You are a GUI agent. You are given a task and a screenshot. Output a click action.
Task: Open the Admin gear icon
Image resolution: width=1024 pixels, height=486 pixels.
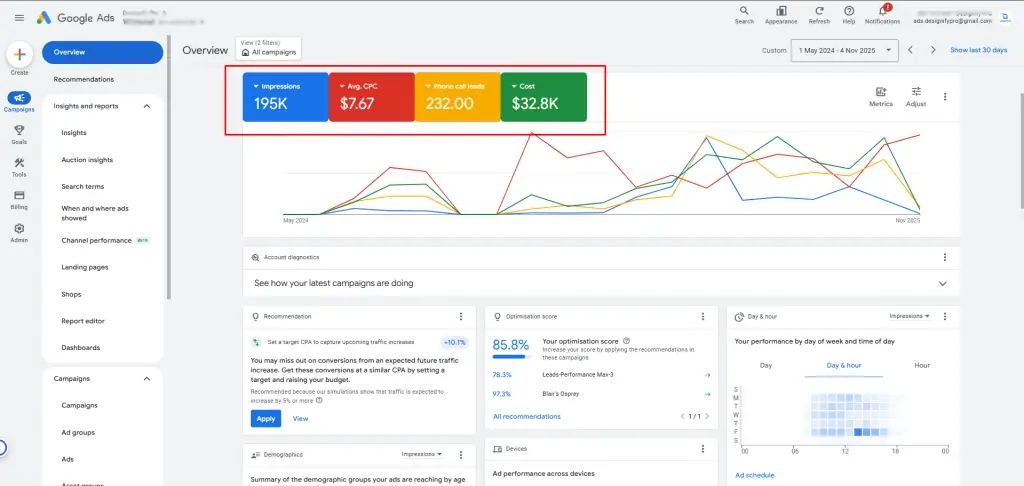[20, 228]
